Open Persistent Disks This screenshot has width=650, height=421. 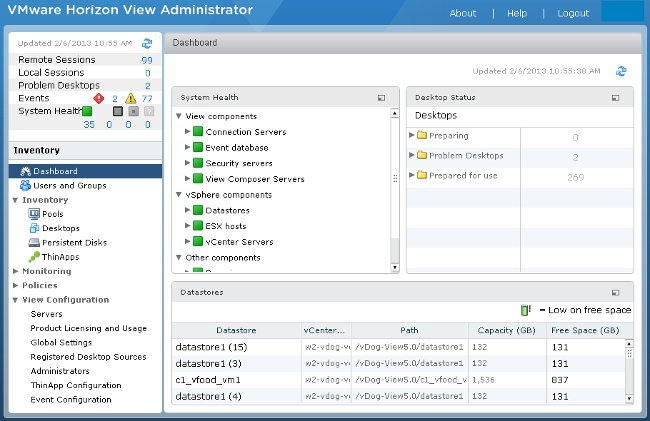(74, 242)
